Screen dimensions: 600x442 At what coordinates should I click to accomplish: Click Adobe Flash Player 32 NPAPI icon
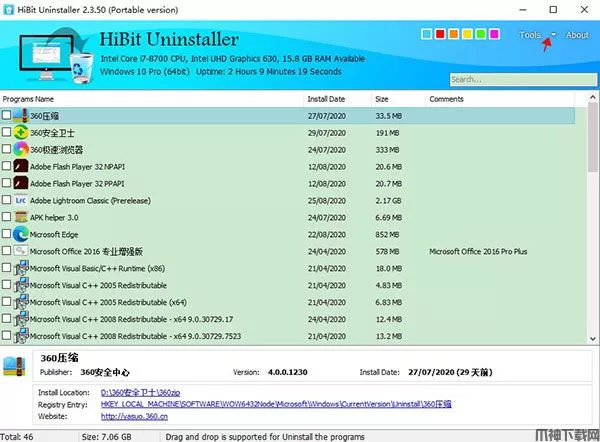tap(21, 166)
